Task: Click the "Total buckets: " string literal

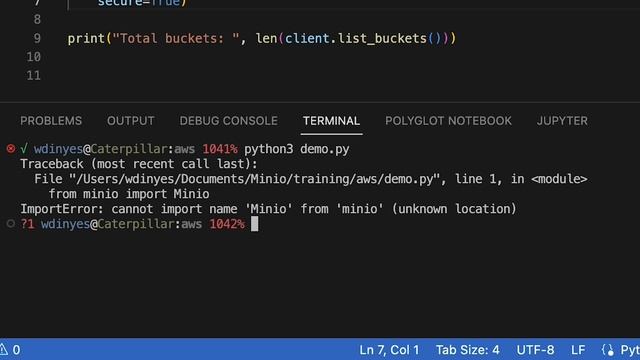Action: click(176, 38)
